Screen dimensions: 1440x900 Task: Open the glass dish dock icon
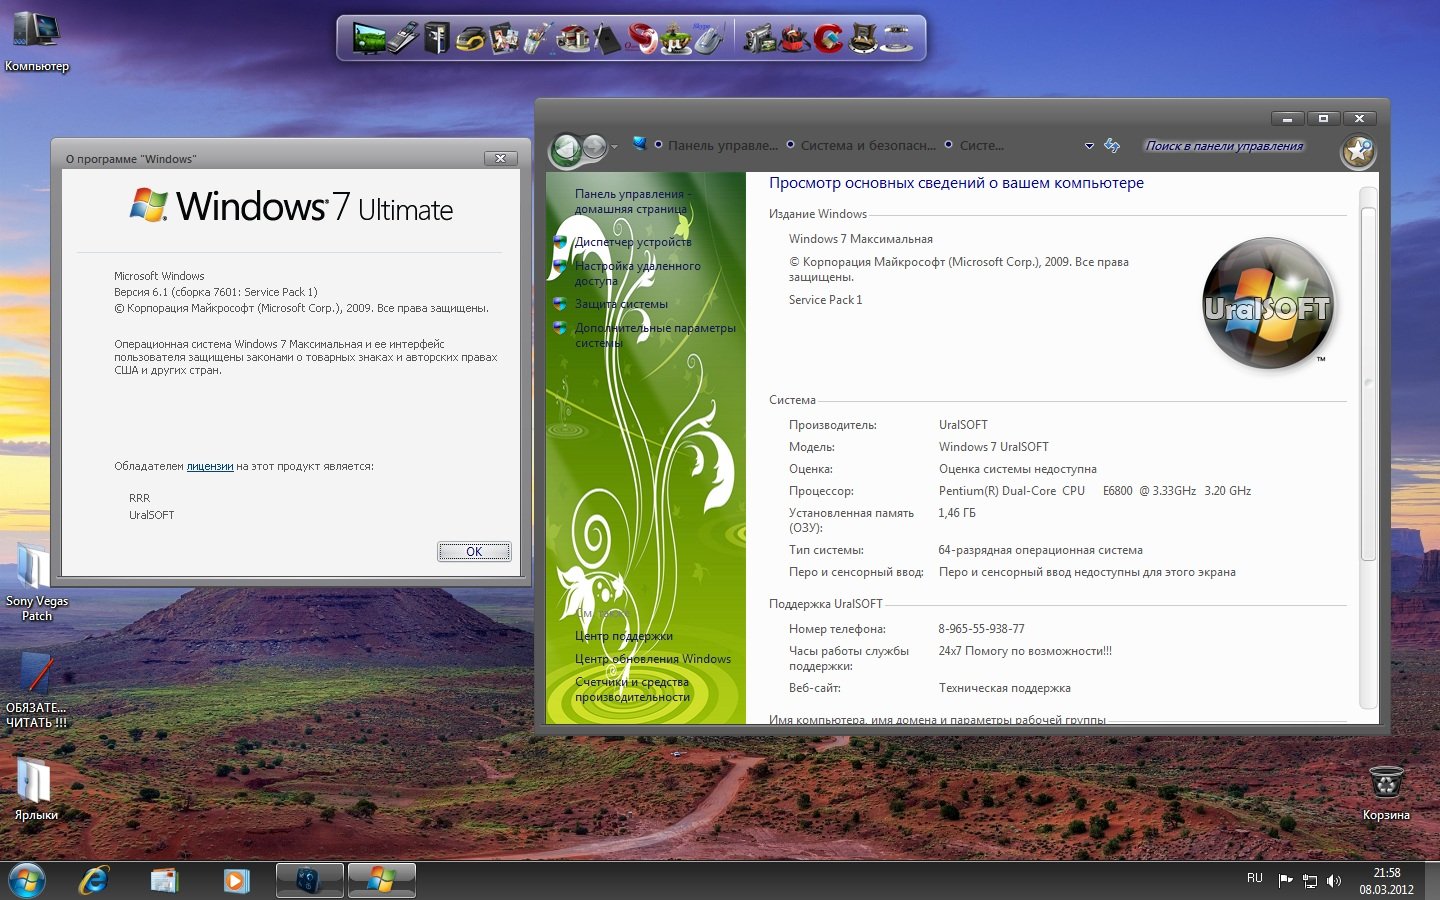897,38
